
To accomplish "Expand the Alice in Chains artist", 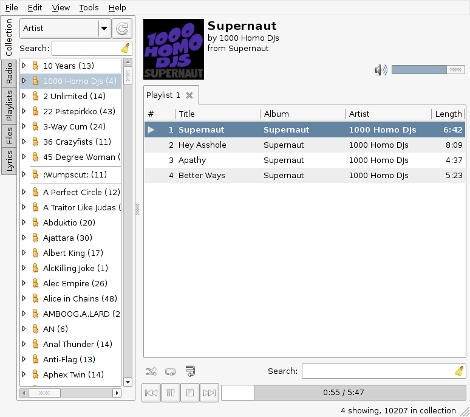I will [x=24, y=298].
